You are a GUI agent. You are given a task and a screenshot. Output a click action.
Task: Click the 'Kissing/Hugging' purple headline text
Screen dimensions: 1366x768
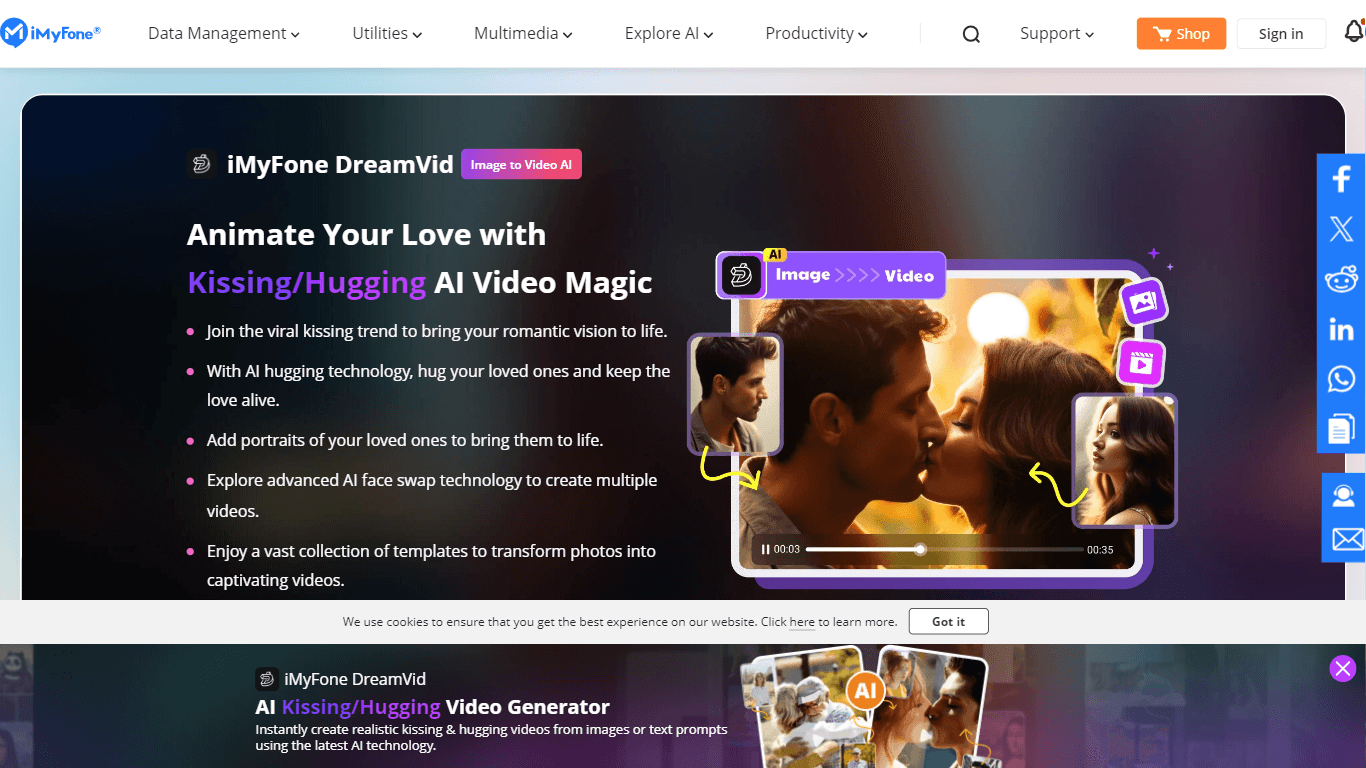307,283
